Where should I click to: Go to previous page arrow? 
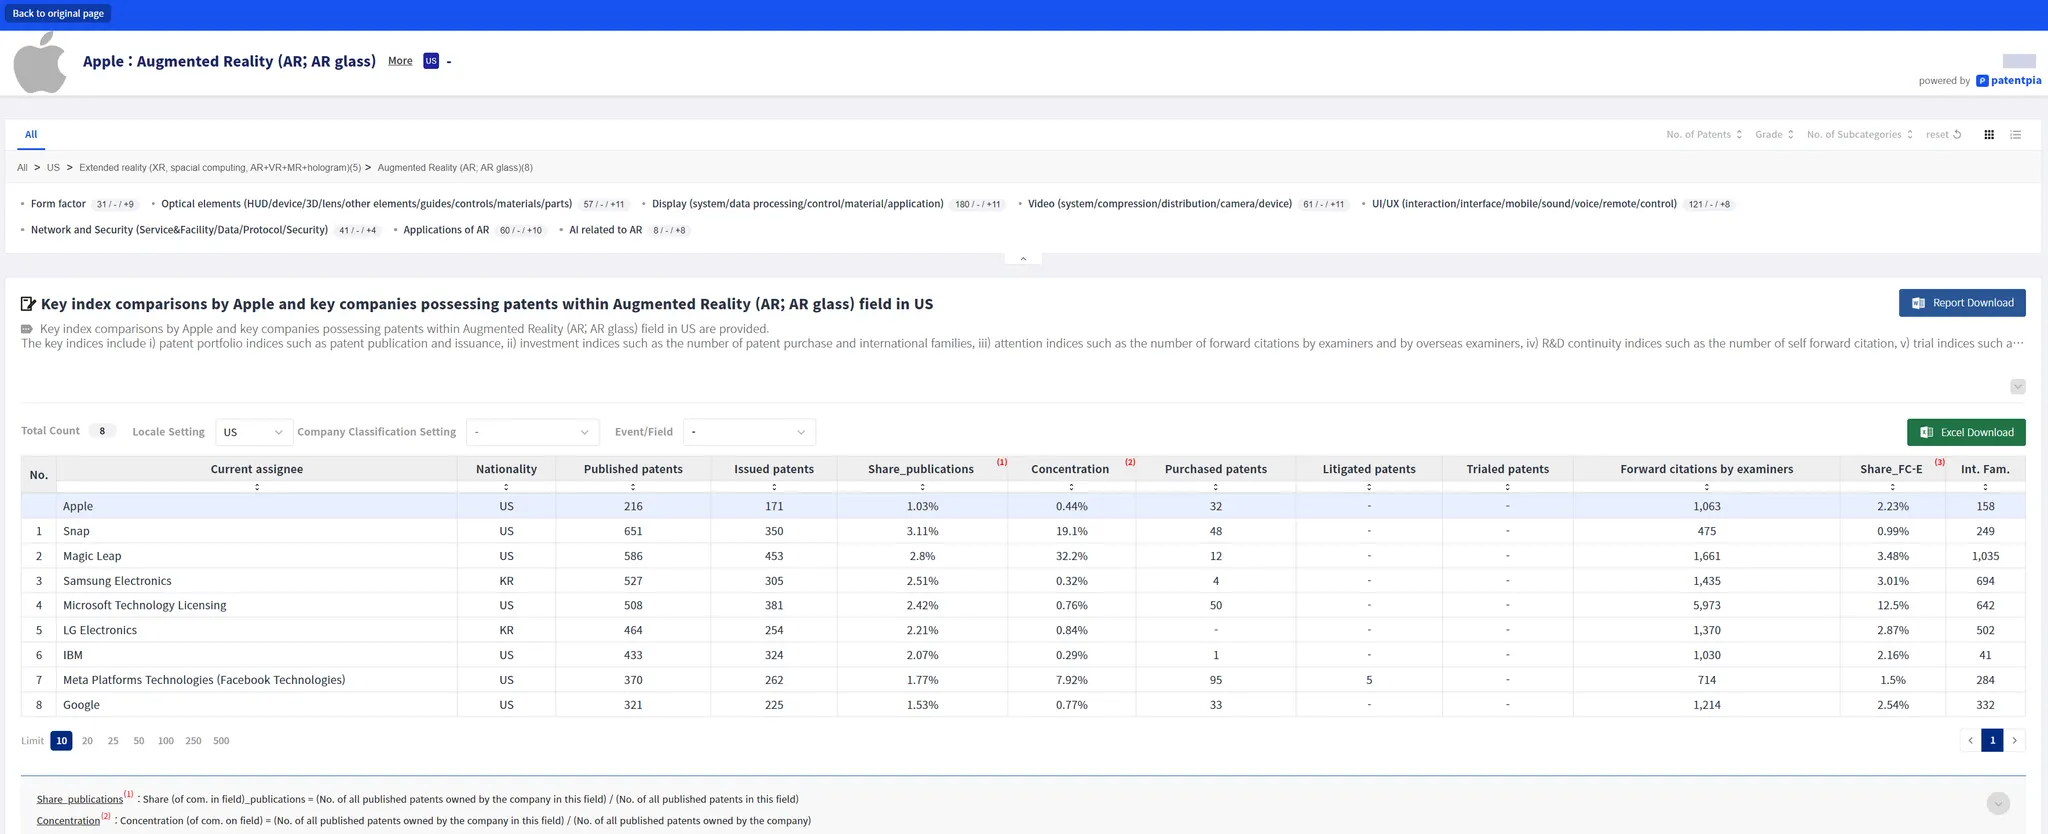pos(1970,741)
